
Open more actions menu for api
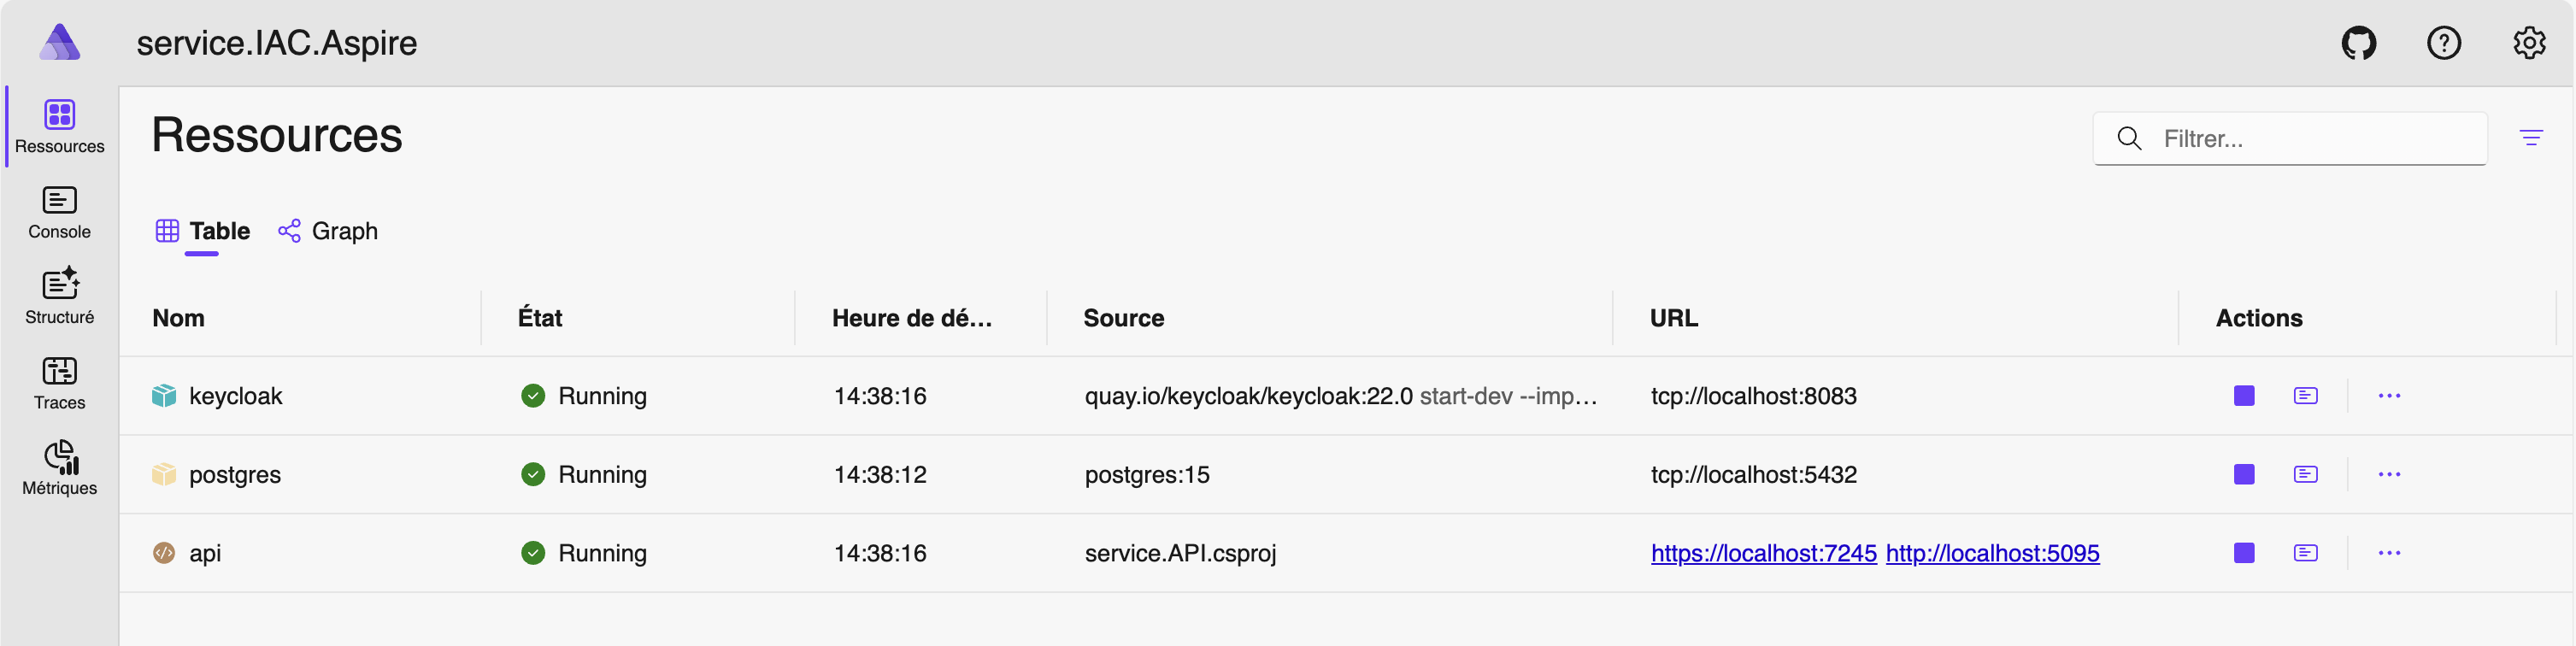click(x=2389, y=553)
